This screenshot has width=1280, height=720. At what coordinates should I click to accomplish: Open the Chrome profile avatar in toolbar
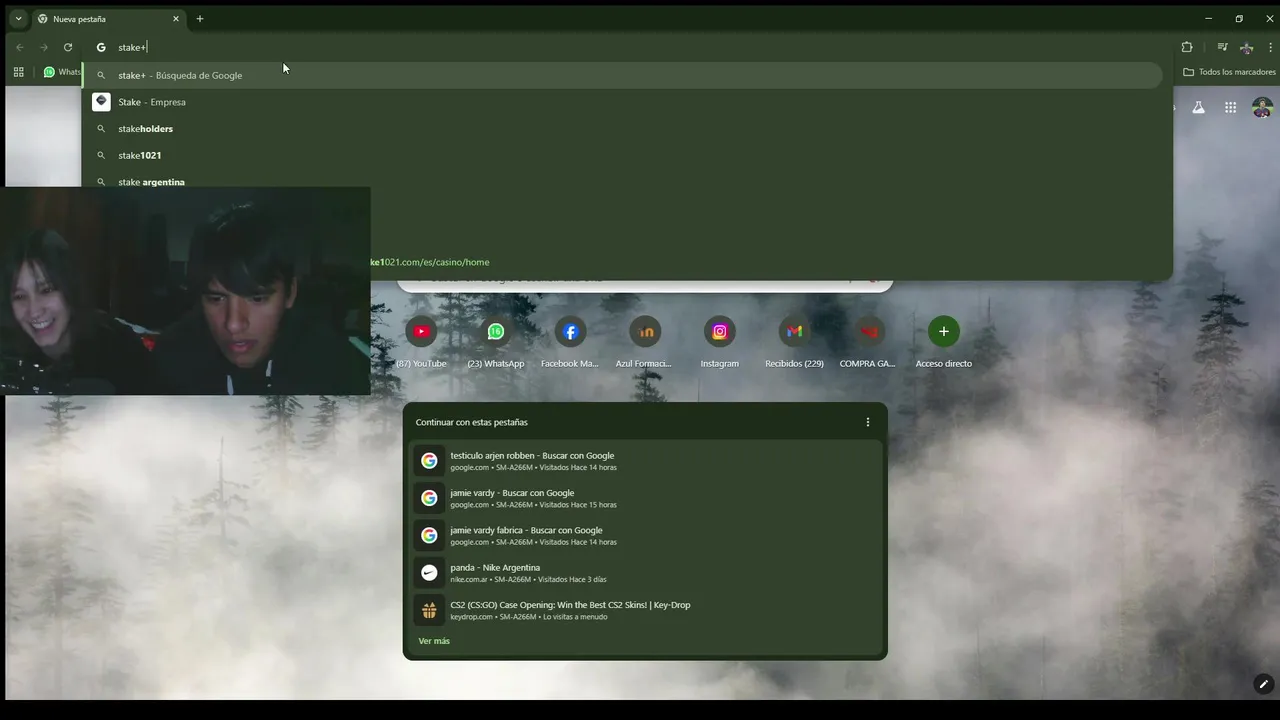[x=1246, y=47]
